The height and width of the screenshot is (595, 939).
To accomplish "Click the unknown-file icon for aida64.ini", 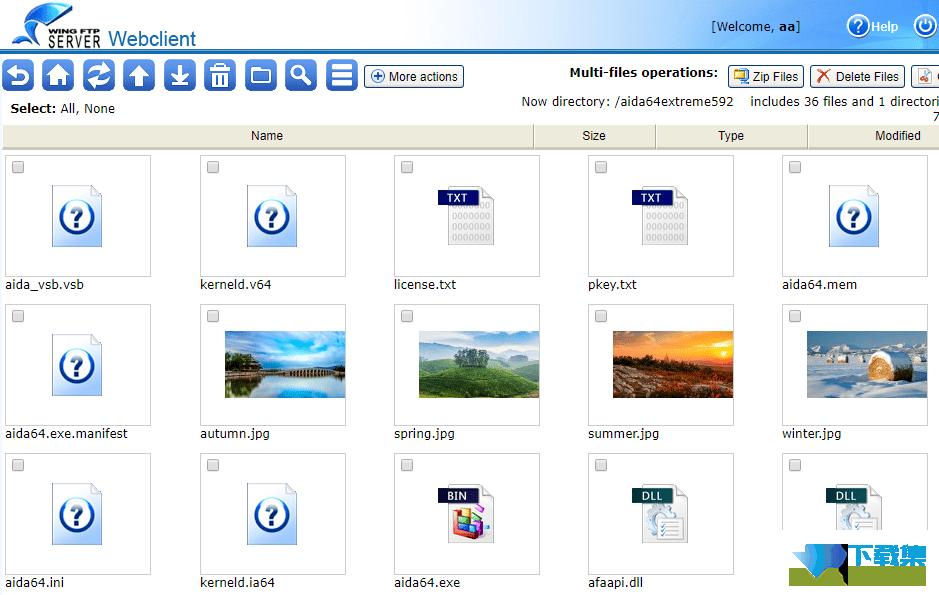I will 77,514.
